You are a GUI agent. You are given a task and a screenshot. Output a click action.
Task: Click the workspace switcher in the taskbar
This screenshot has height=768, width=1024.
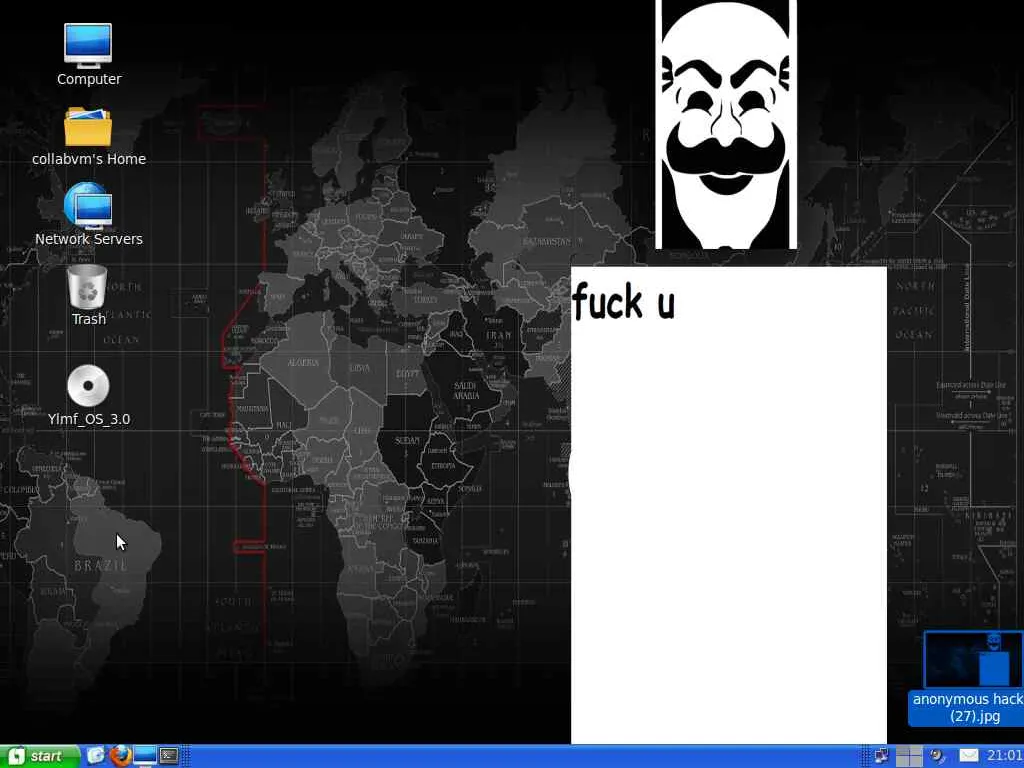(x=908, y=756)
